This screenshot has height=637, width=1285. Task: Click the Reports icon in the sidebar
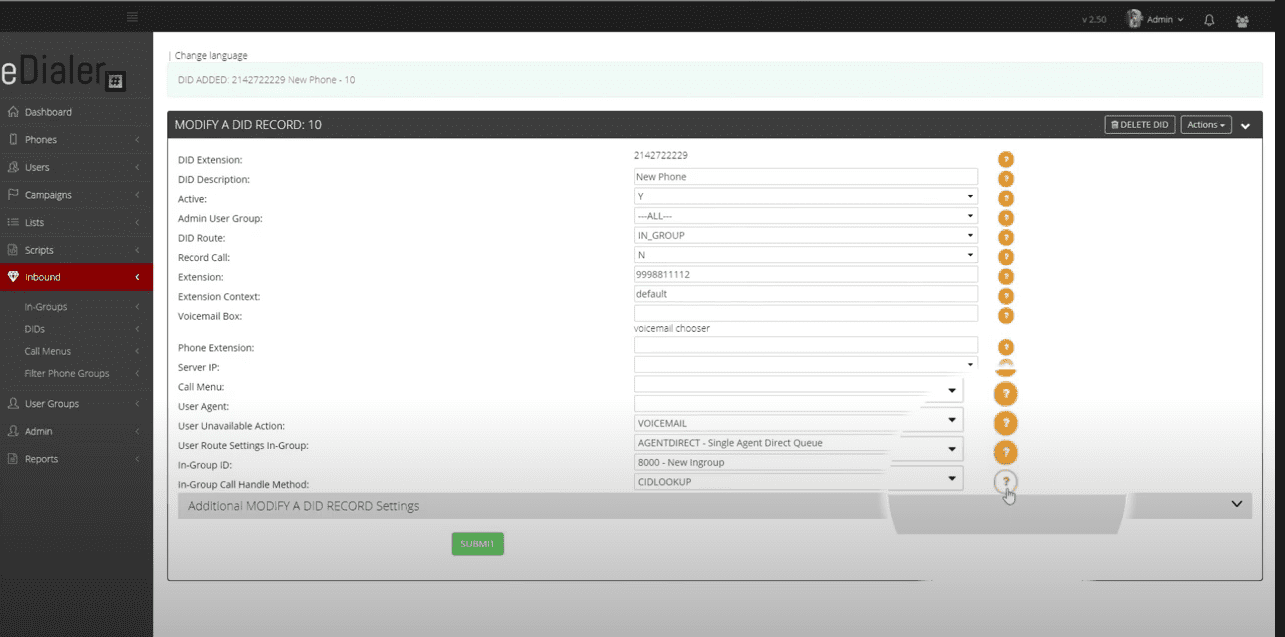[14, 459]
